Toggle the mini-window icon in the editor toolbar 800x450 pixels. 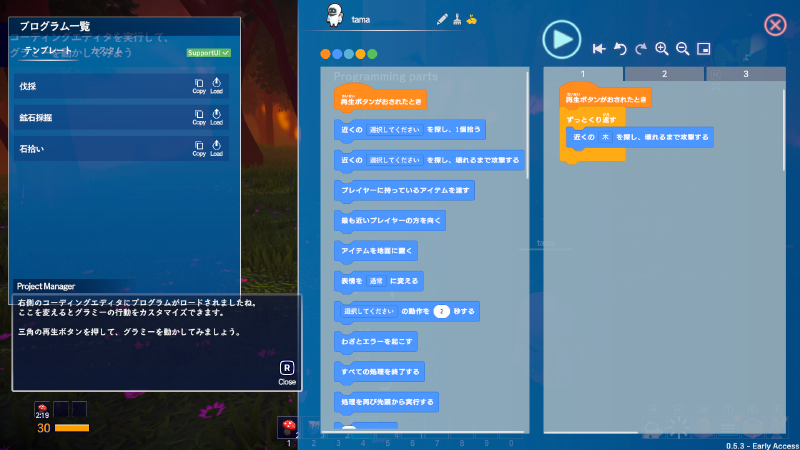[704, 48]
